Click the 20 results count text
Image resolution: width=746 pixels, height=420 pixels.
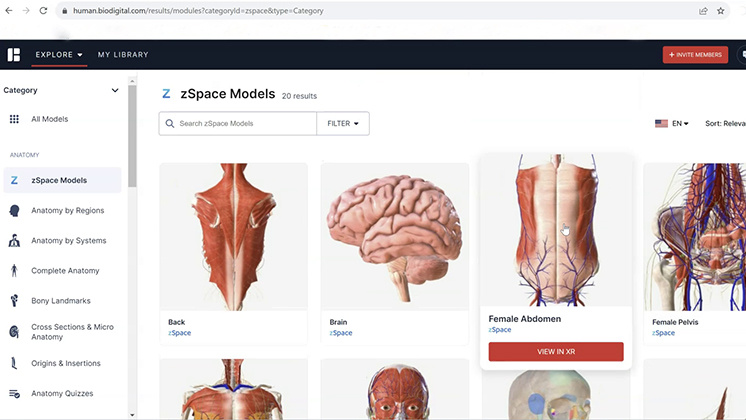(x=299, y=96)
